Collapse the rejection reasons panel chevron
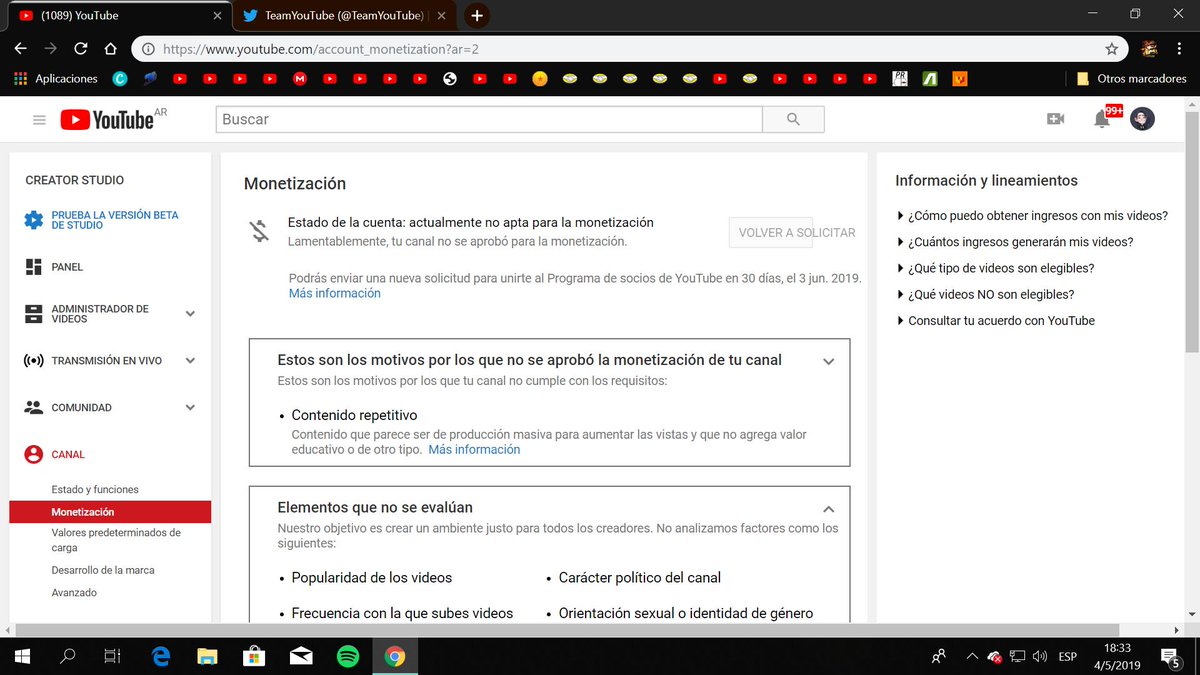Image resolution: width=1200 pixels, height=675 pixels. pyautogui.click(x=828, y=362)
